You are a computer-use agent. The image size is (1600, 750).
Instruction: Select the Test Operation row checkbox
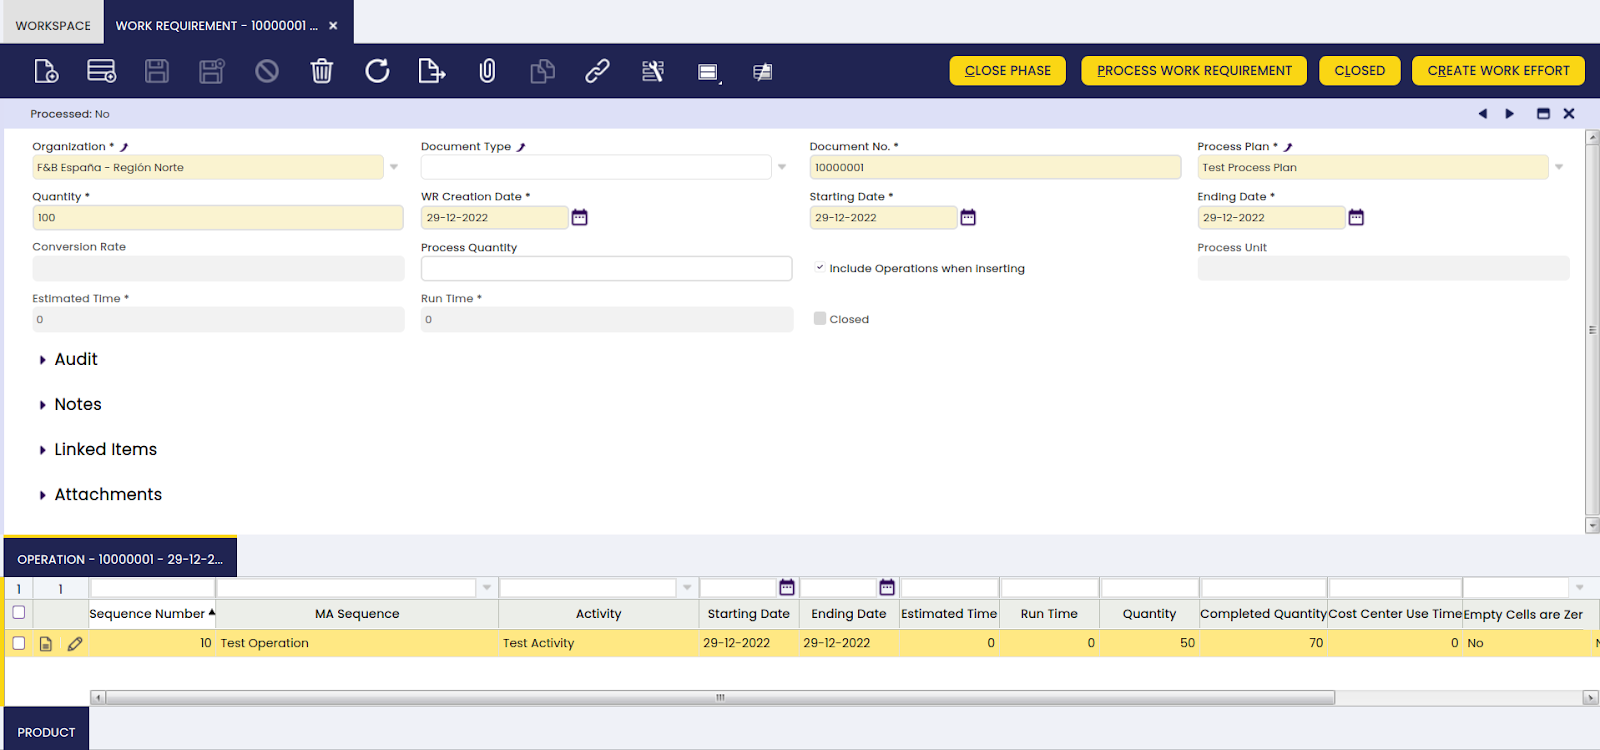(19, 643)
